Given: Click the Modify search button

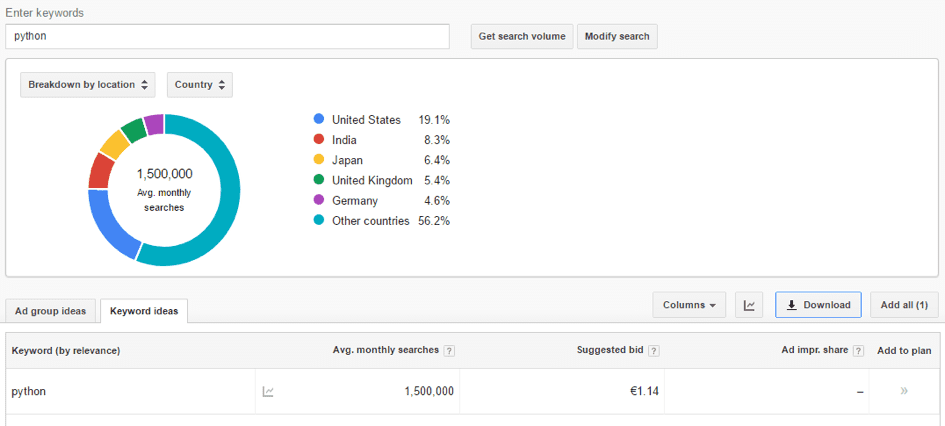Looking at the screenshot, I should point(617,36).
